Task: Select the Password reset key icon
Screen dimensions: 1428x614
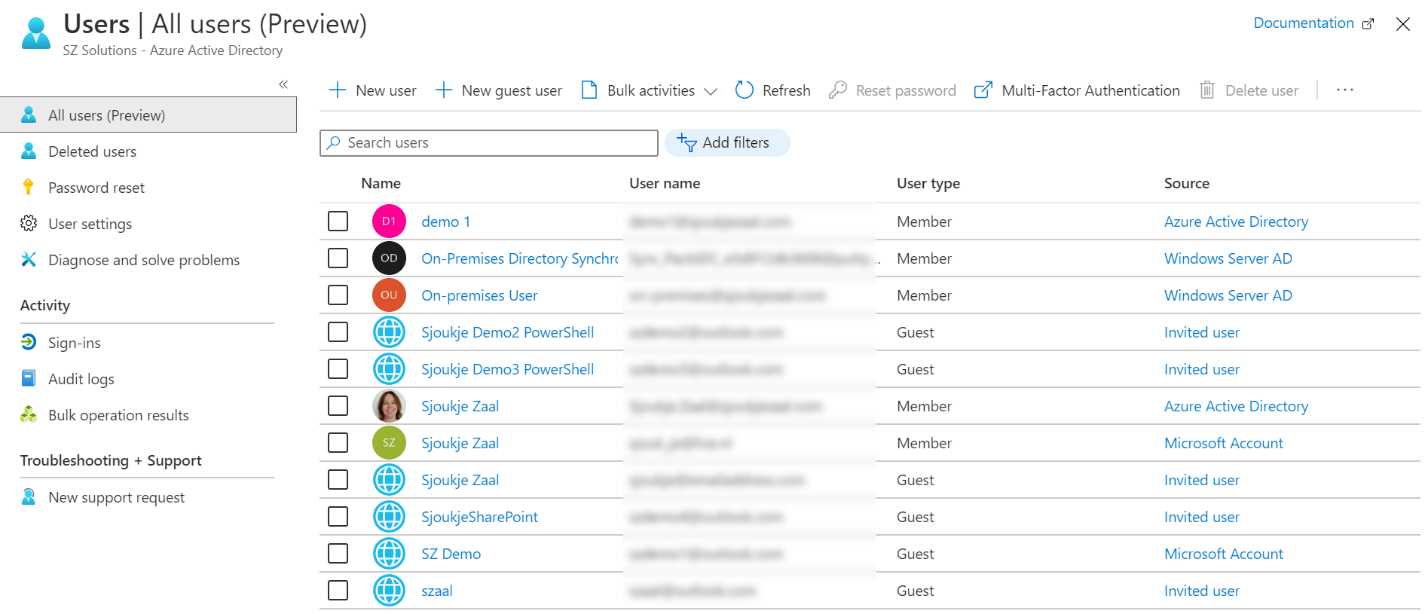Action: coord(29,187)
